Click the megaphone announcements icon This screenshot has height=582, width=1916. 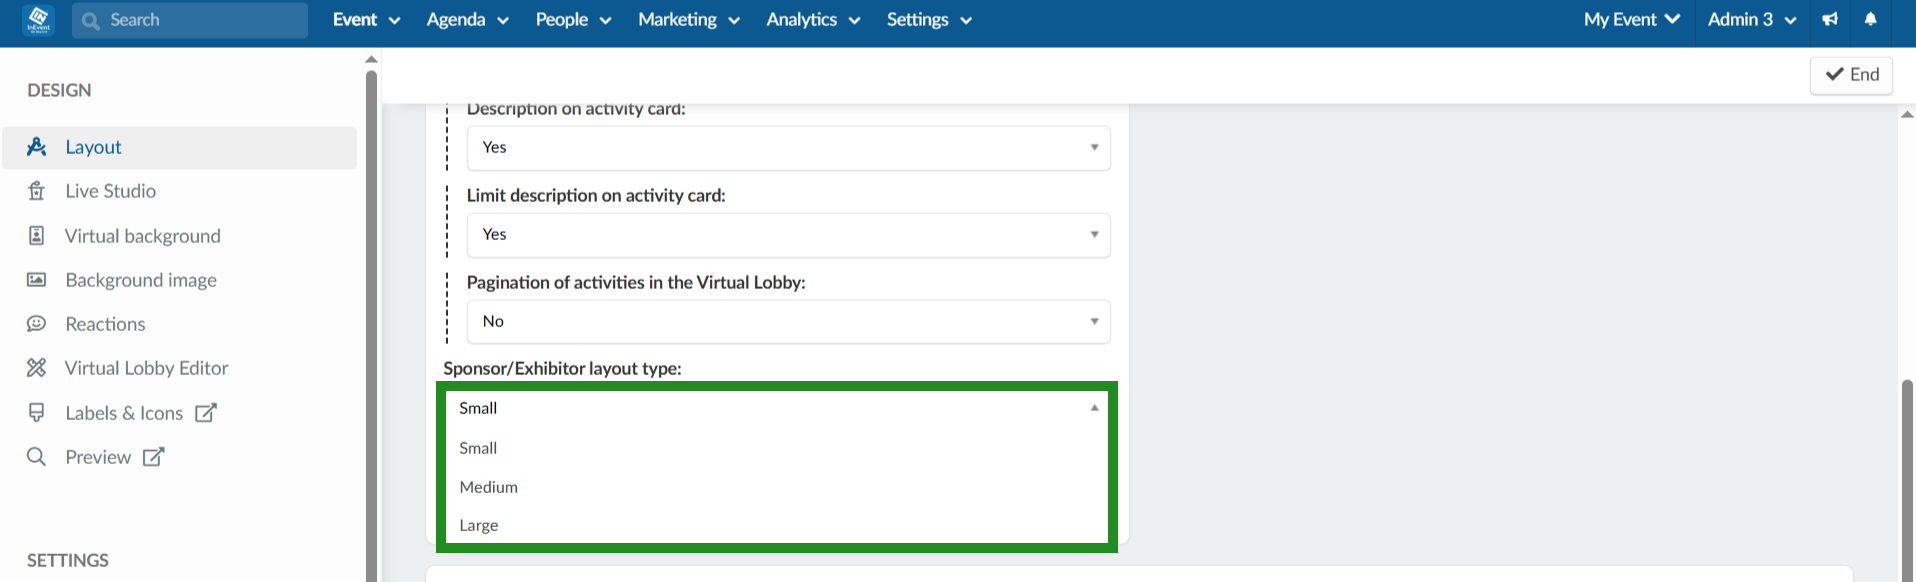click(1830, 19)
